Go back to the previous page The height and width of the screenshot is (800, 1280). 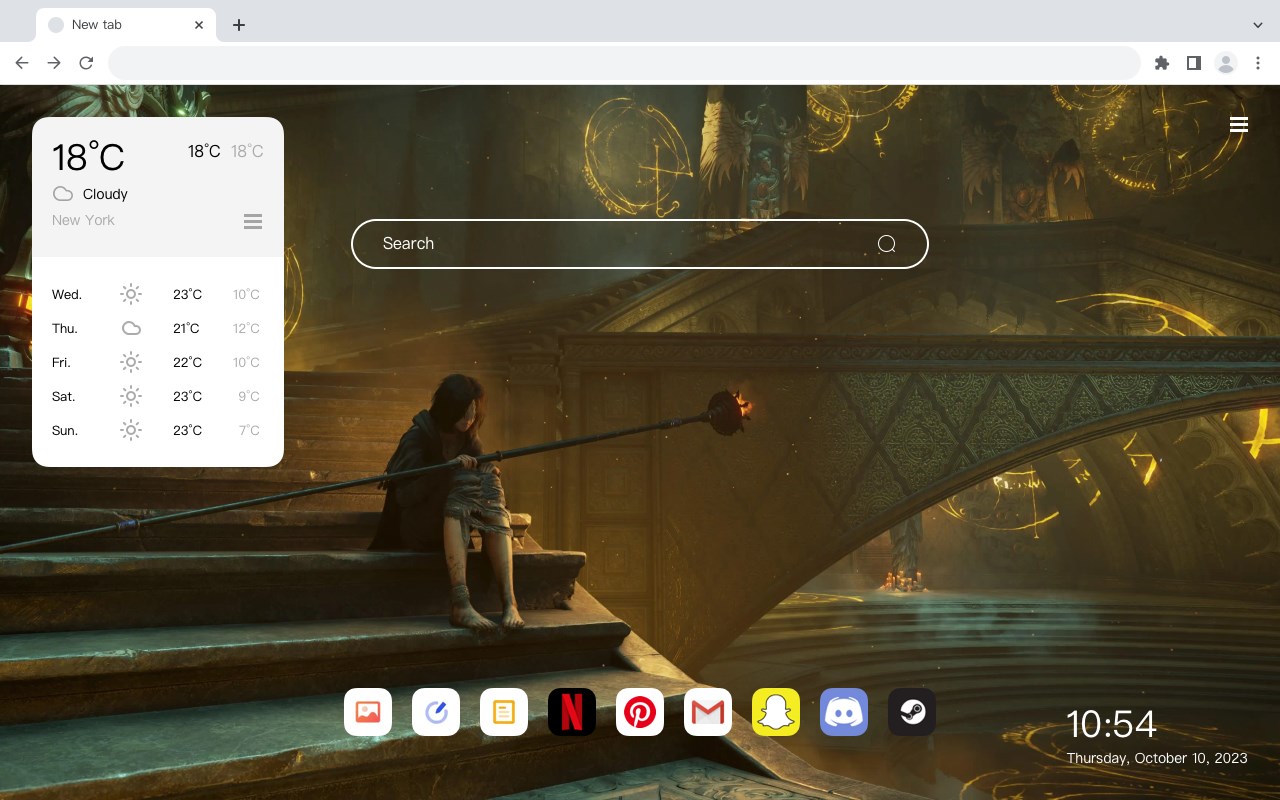pos(22,63)
